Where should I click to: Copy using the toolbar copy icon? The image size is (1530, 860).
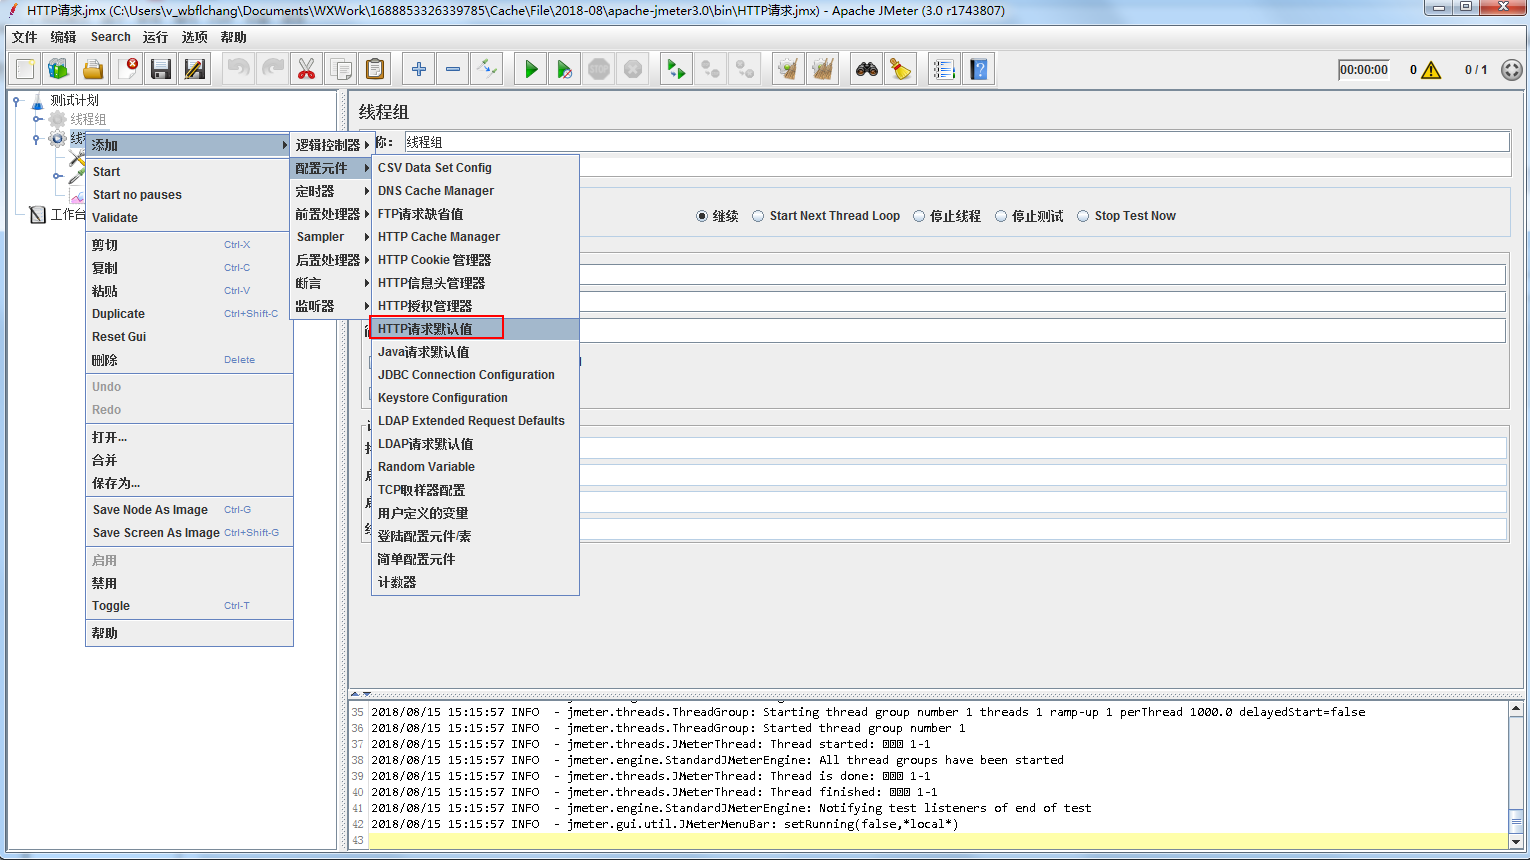coord(341,69)
